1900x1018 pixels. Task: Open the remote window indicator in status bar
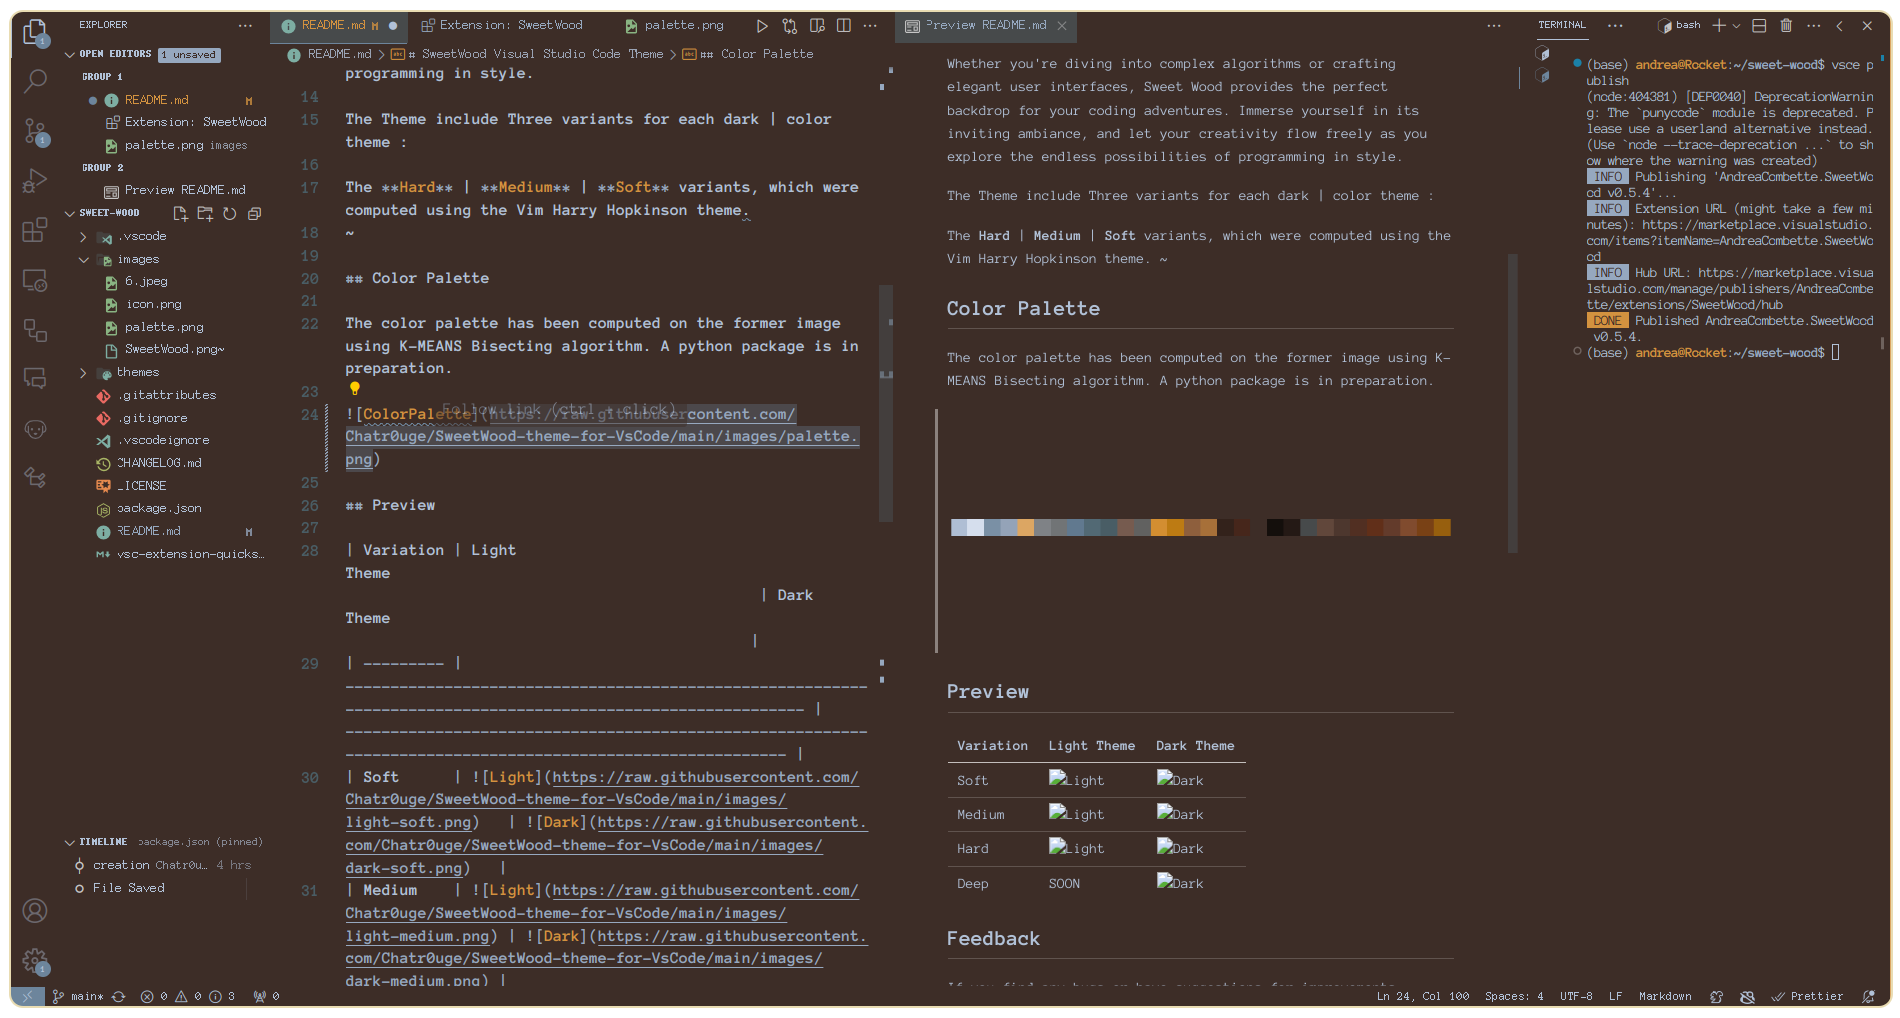28,996
